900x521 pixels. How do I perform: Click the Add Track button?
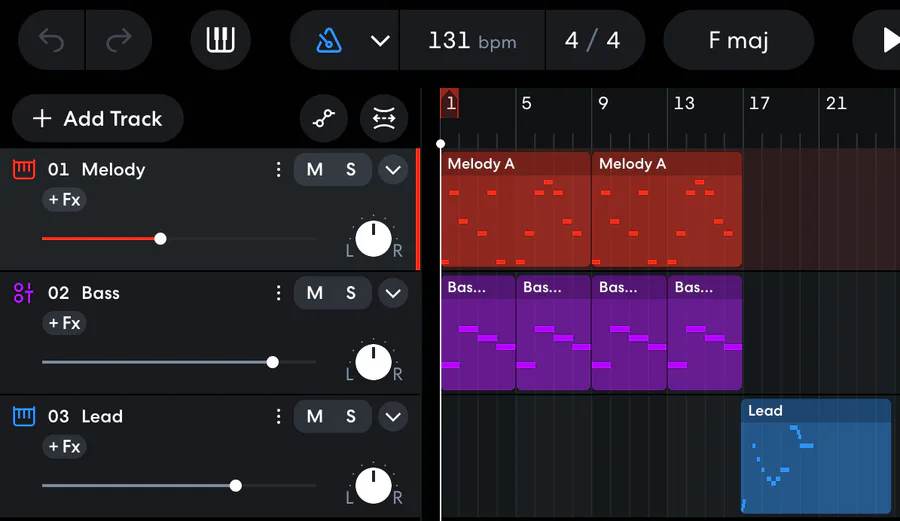[98, 119]
